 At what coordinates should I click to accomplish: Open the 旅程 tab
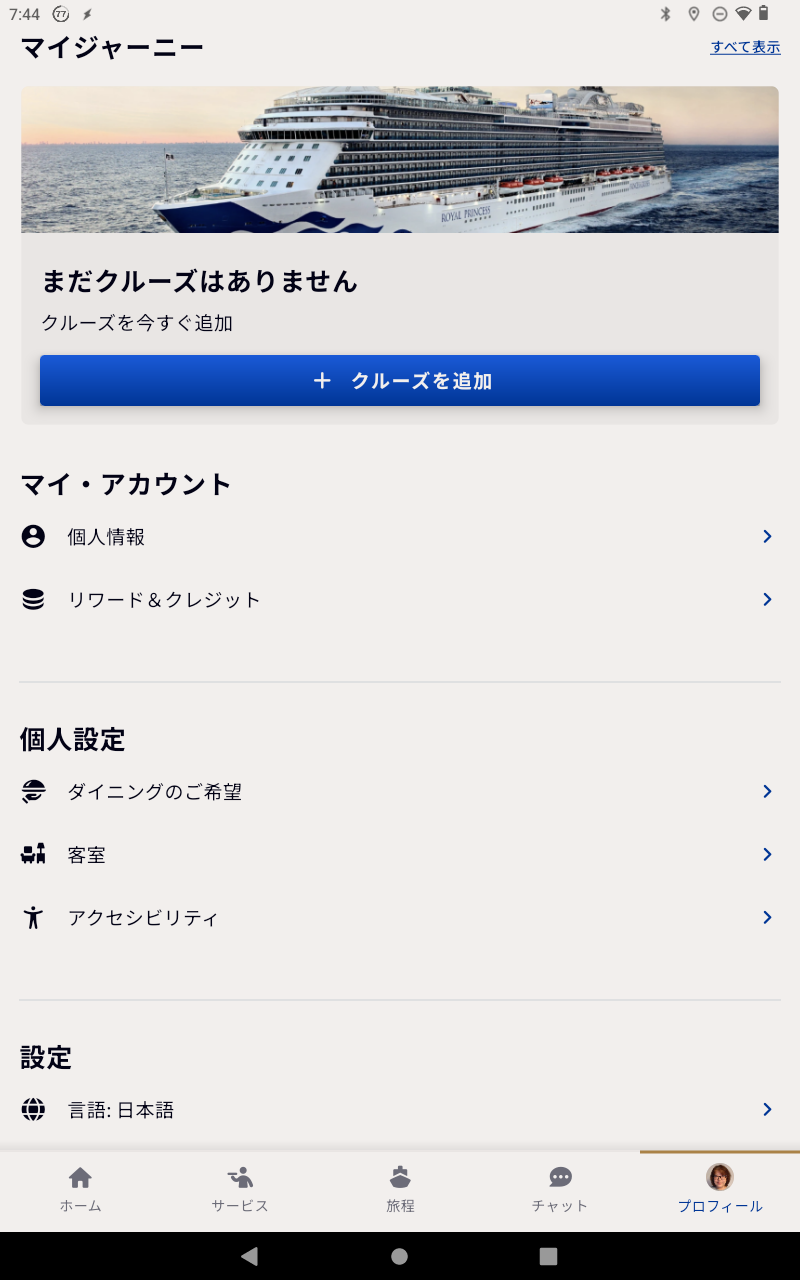click(400, 1189)
